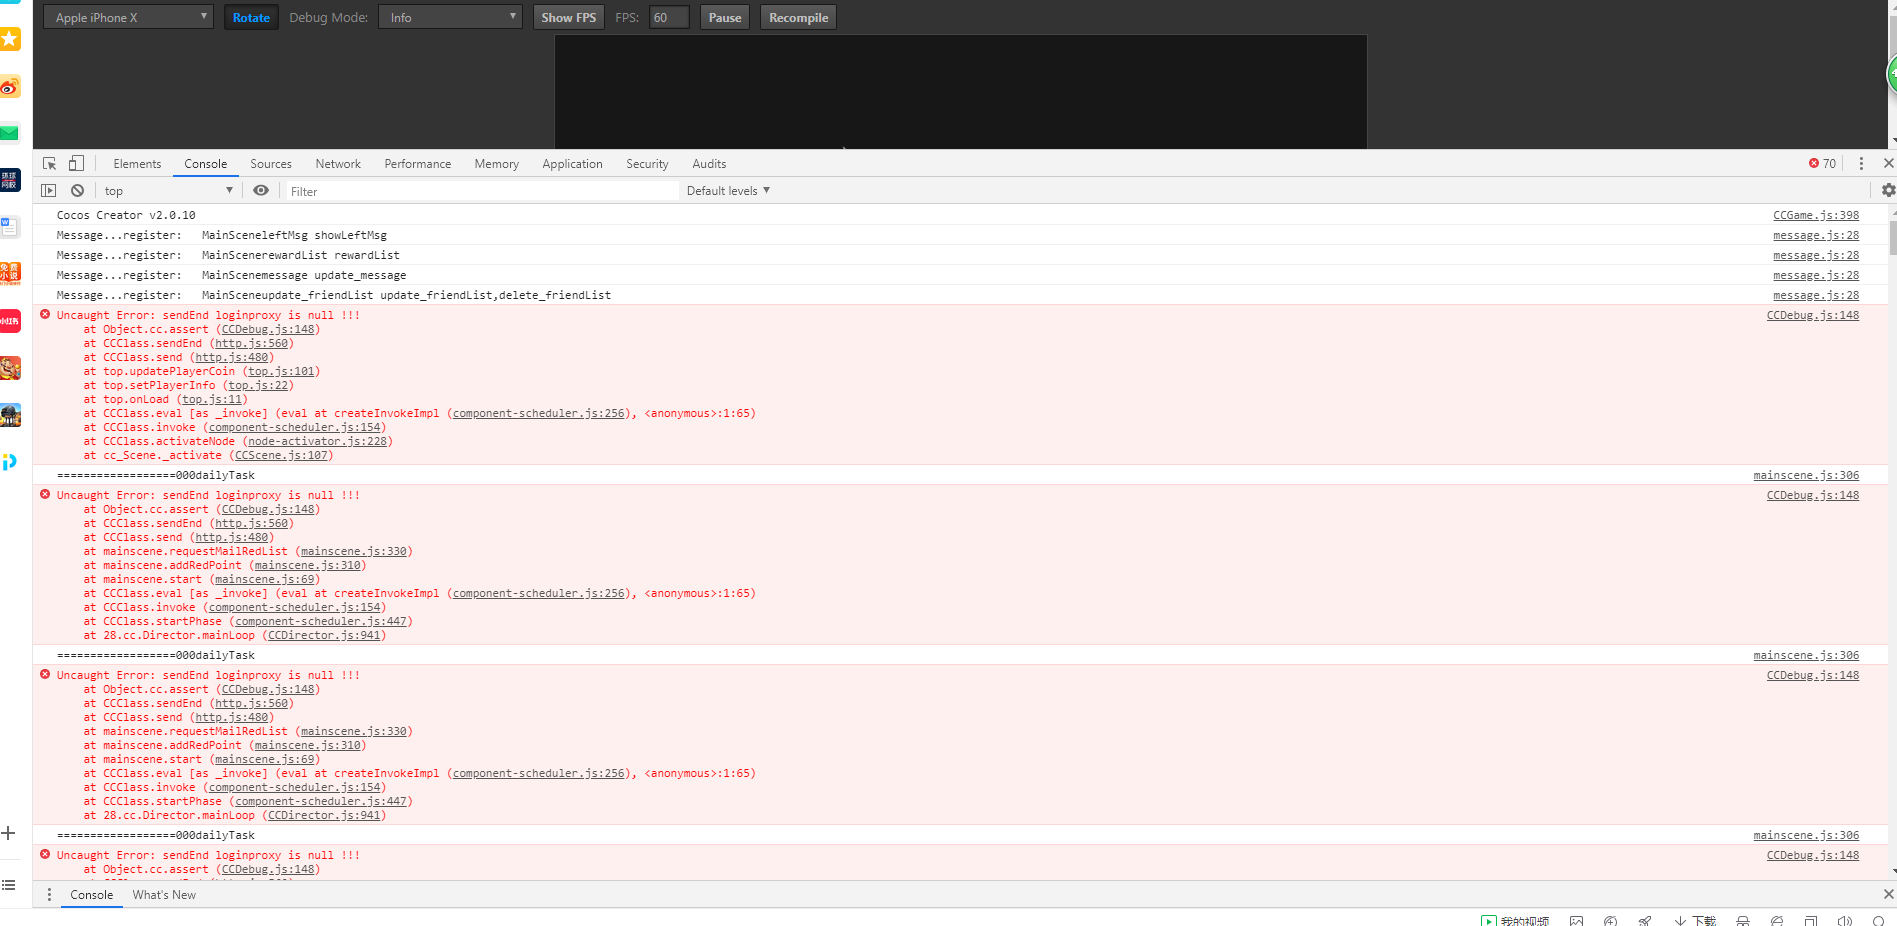Open the CCGame.js:398 source link
The width and height of the screenshot is (1897, 926).
[1816, 215]
